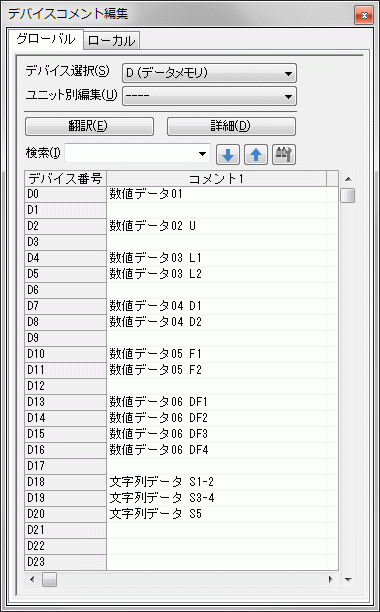This screenshot has width=380, height=612.
Task: Open search settings binoculars icon
Action: pos(284,155)
